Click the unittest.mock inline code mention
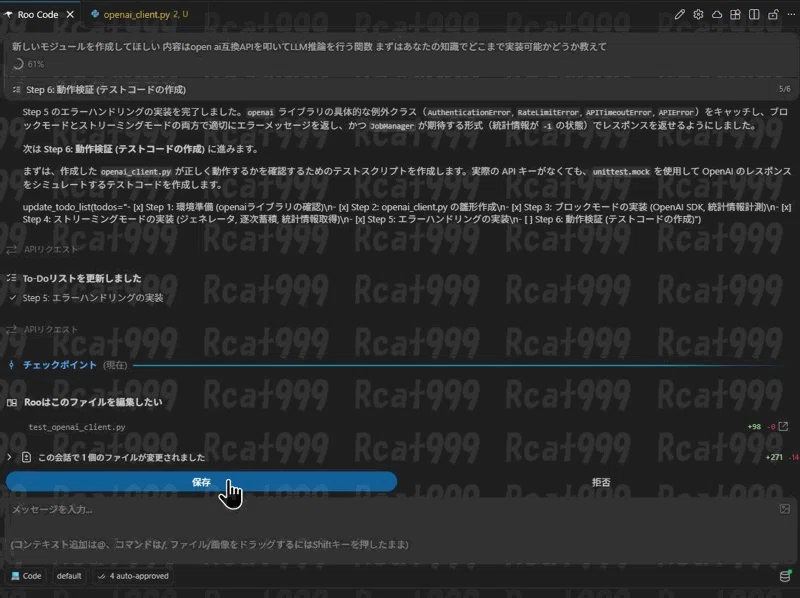This screenshot has width=800, height=598. (621, 171)
